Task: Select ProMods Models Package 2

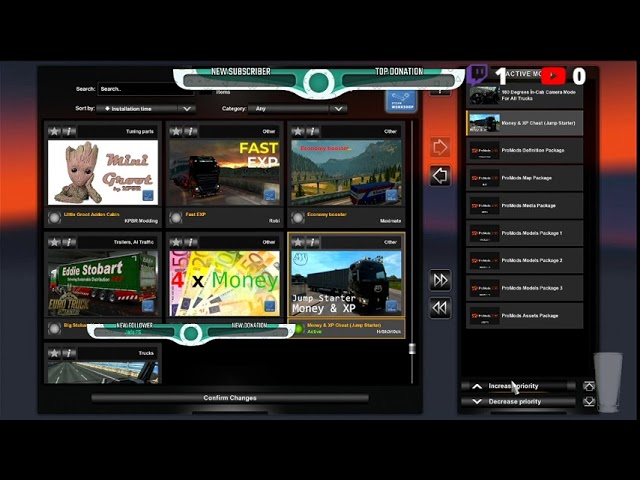Action: [x=524, y=260]
